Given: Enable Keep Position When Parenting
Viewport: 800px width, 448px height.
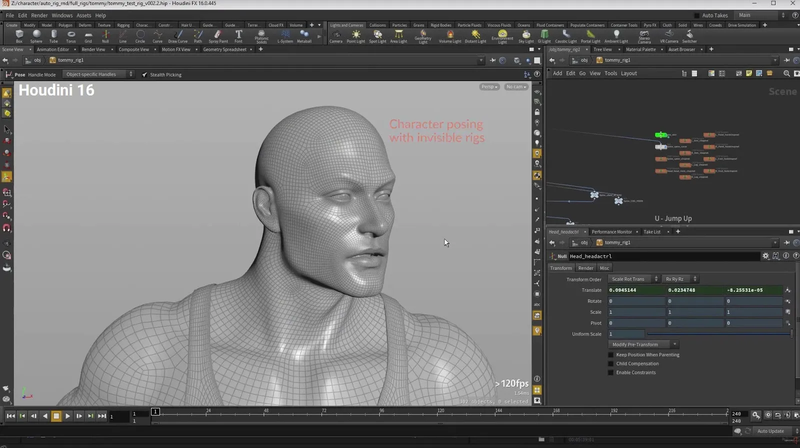Looking at the screenshot, I should coord(611,354).
